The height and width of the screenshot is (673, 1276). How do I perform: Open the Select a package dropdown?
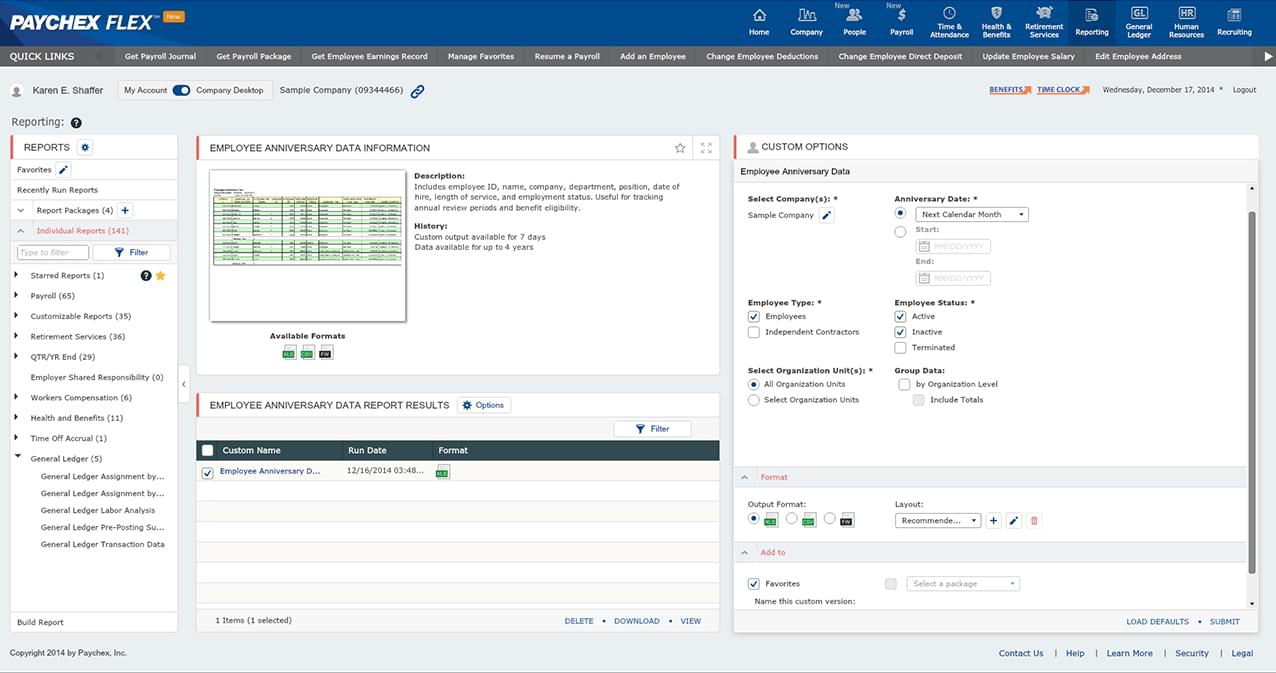click(963, 584)
